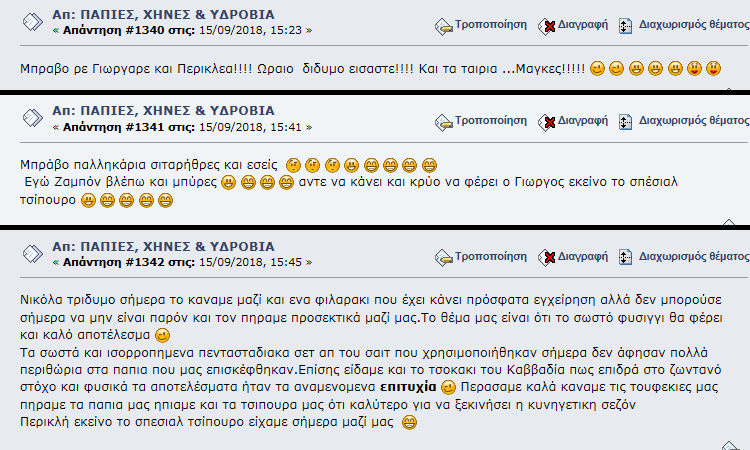Click the post icon of reply #1341
Viewport: 750px width, 450px height.
pyautogui.click(x=33, y=118)
